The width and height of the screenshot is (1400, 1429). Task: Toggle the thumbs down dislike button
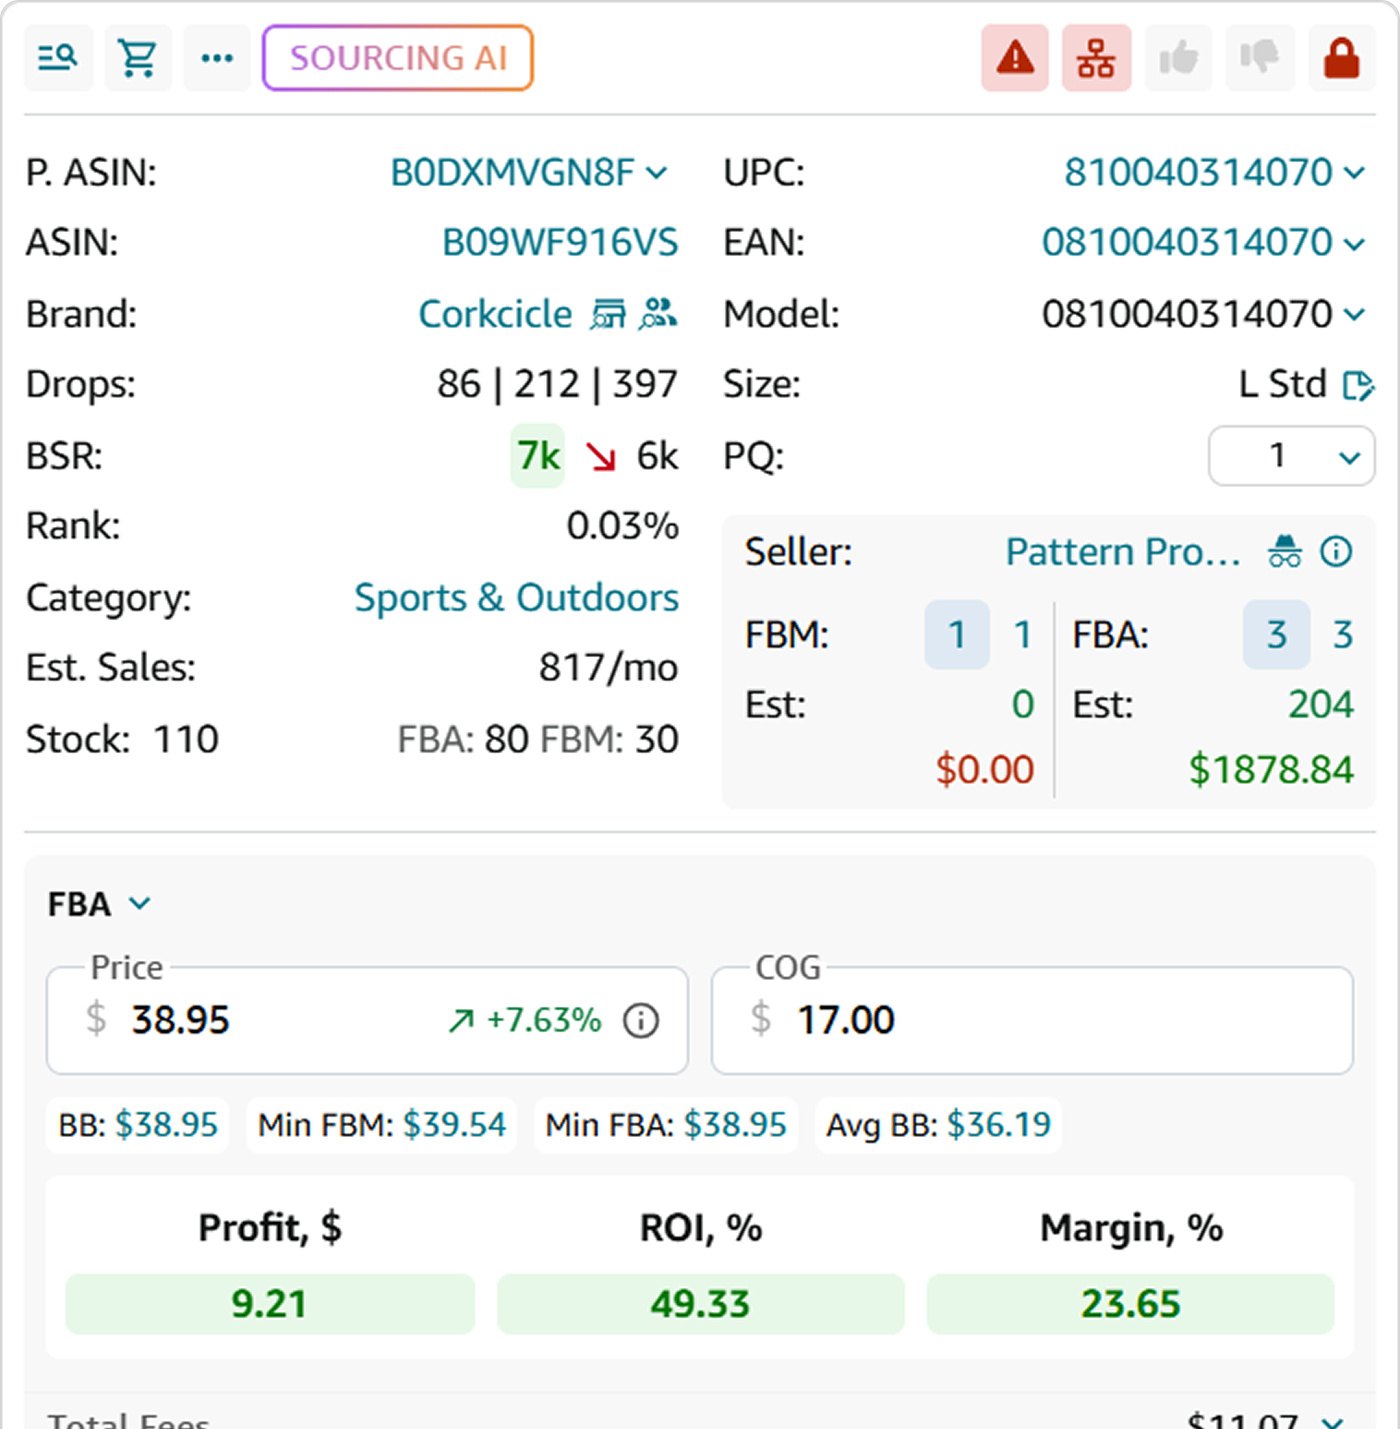1259,58
